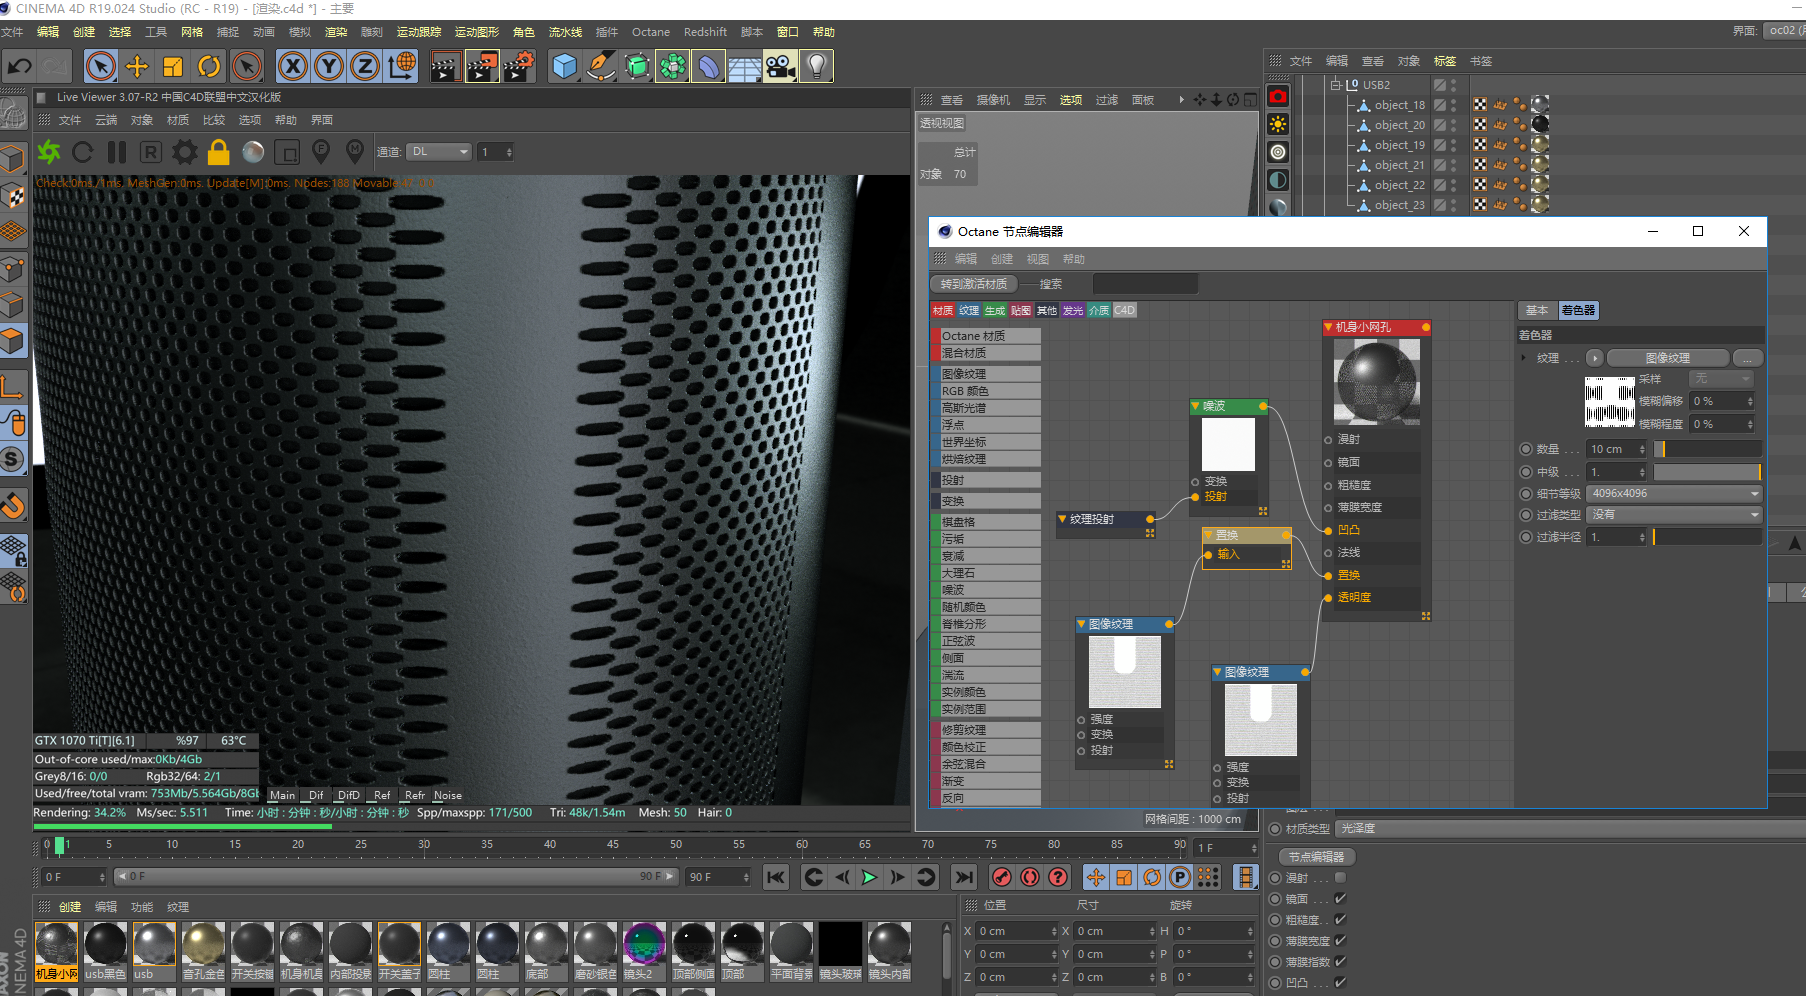The image size is (1806, 996).
Task: Uncheck the 凹凸 (bump) checkbox
Action: 1340,983
